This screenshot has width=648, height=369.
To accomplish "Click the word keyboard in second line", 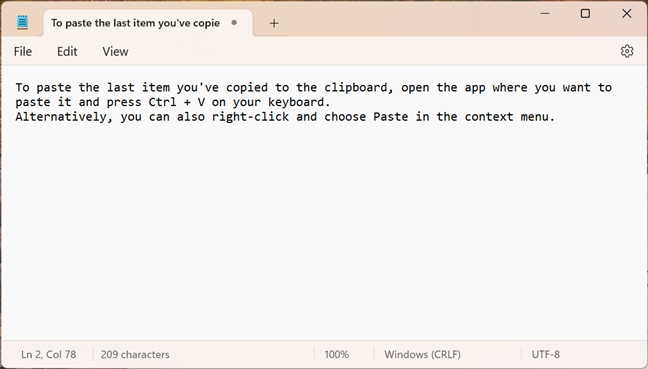I will 296,102.
